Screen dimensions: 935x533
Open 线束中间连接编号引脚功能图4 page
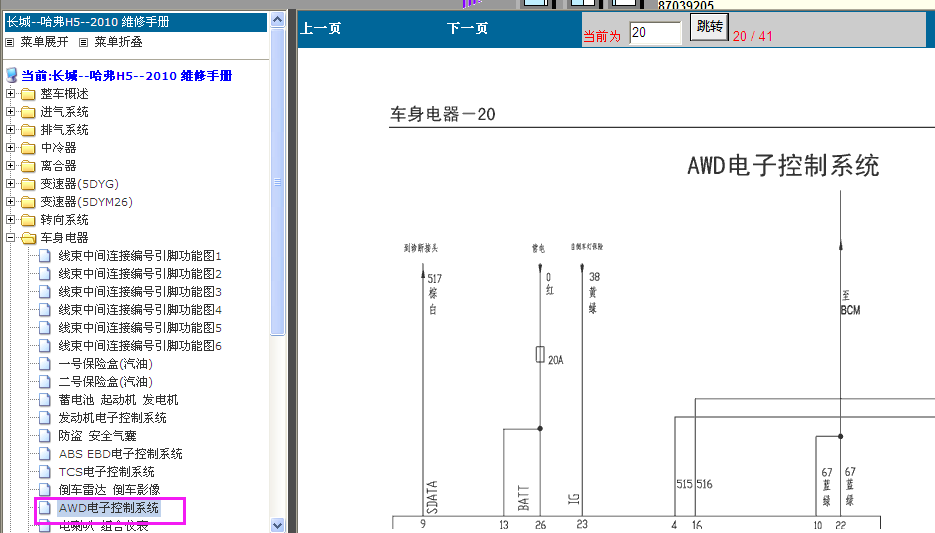tap(140, 309)
